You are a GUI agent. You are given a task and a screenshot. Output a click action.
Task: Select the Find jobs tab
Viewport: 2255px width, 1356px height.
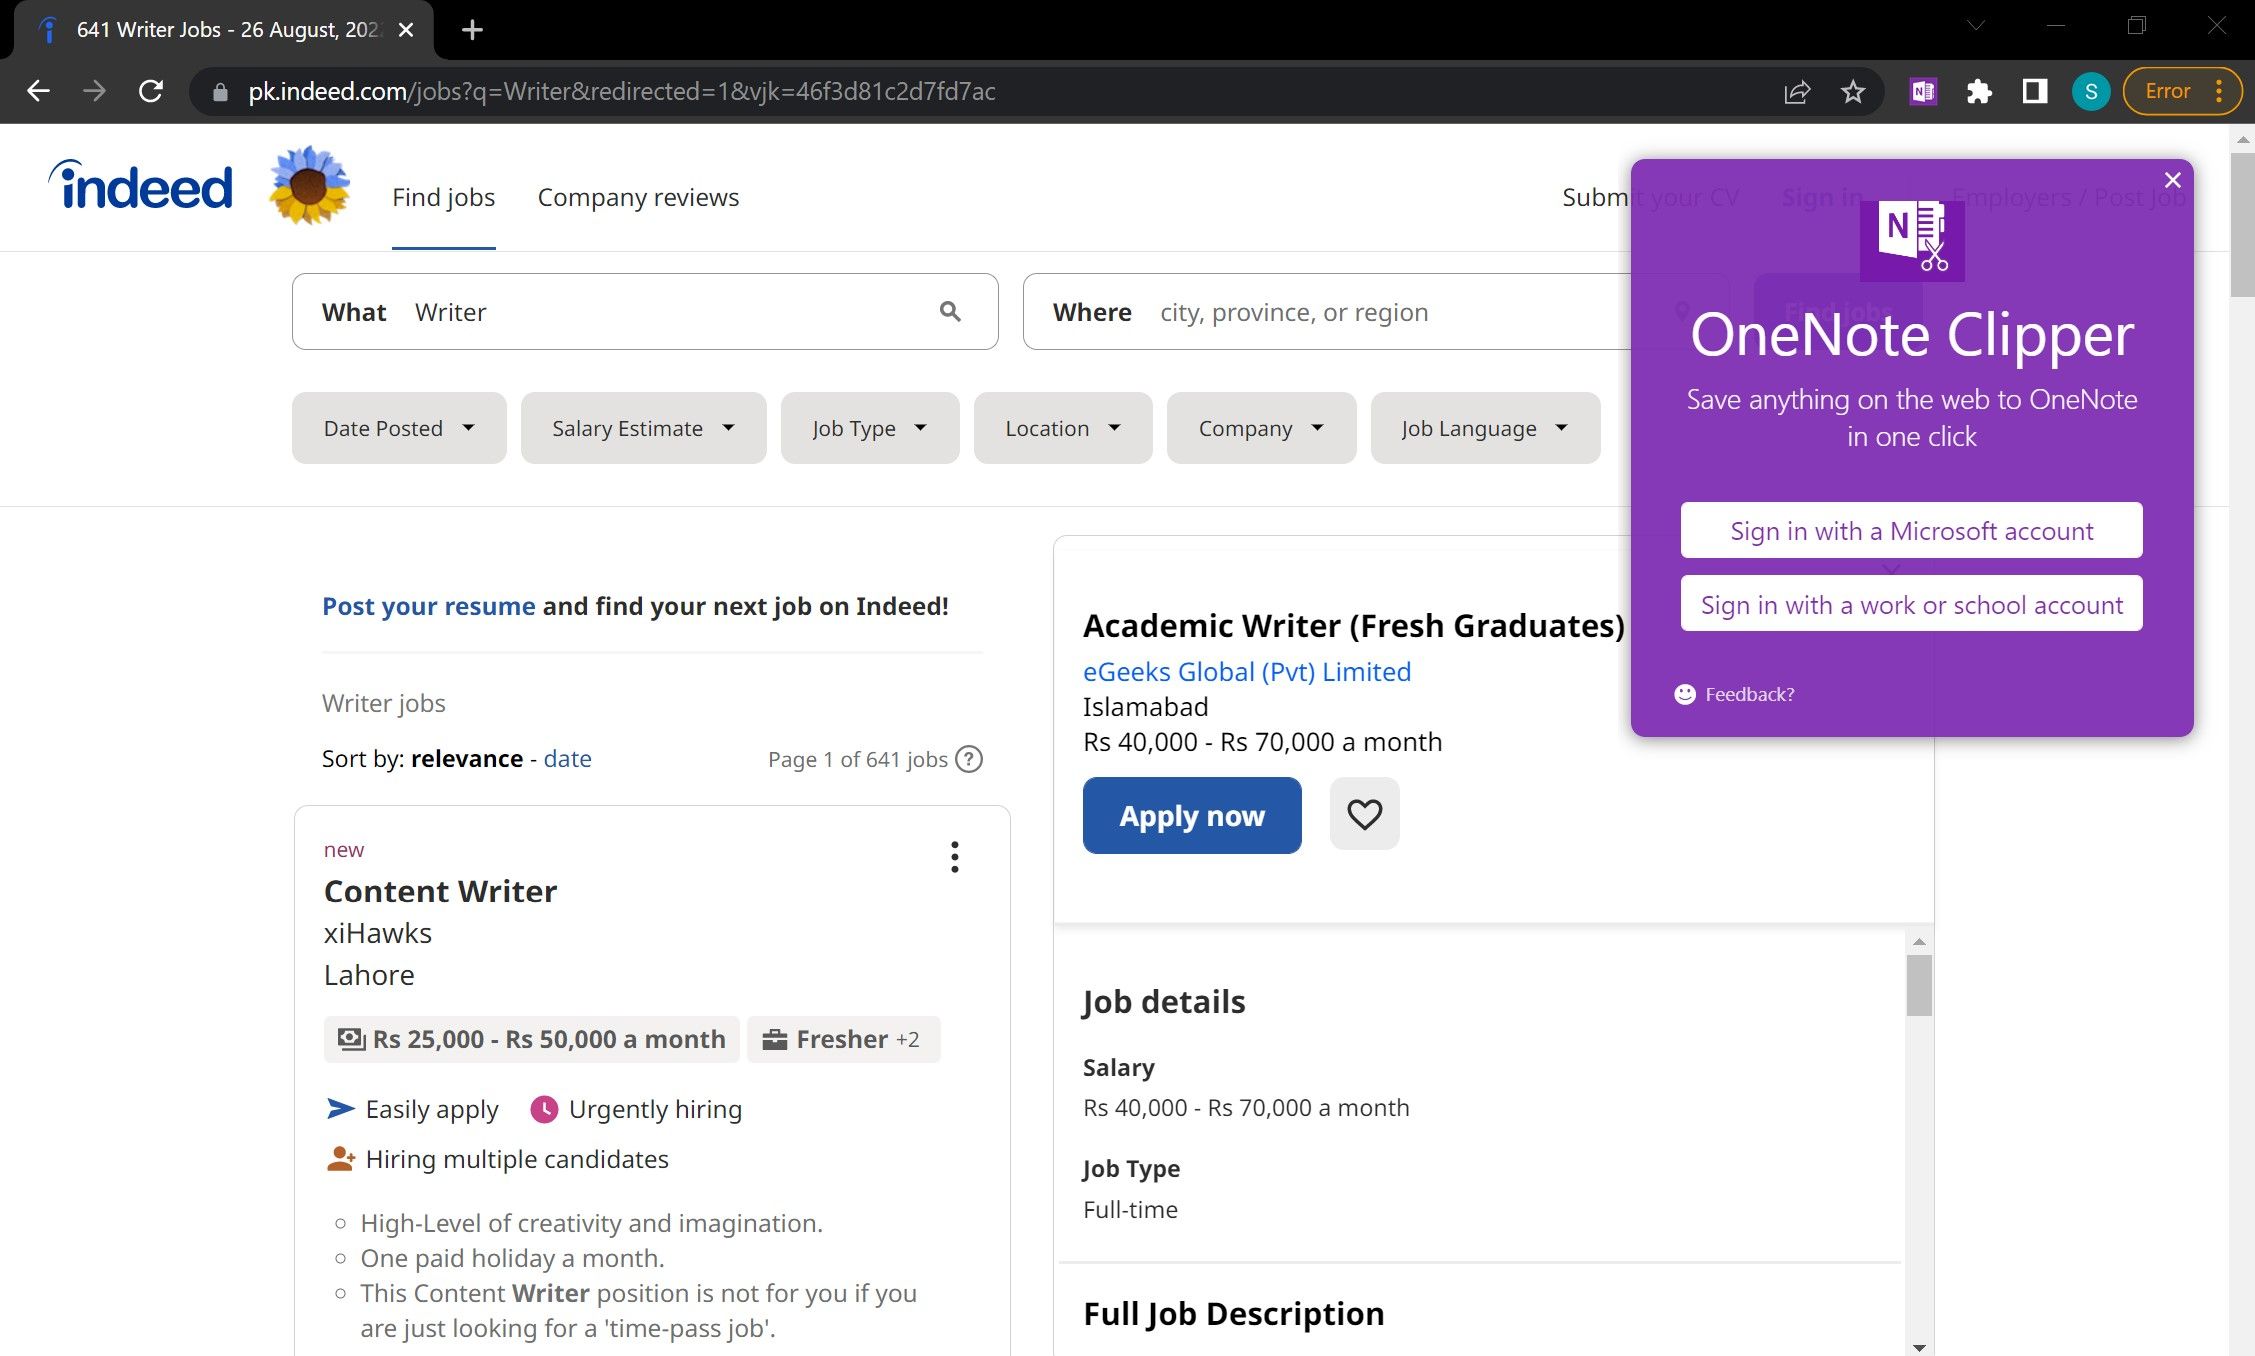click(x=445, y=196)
